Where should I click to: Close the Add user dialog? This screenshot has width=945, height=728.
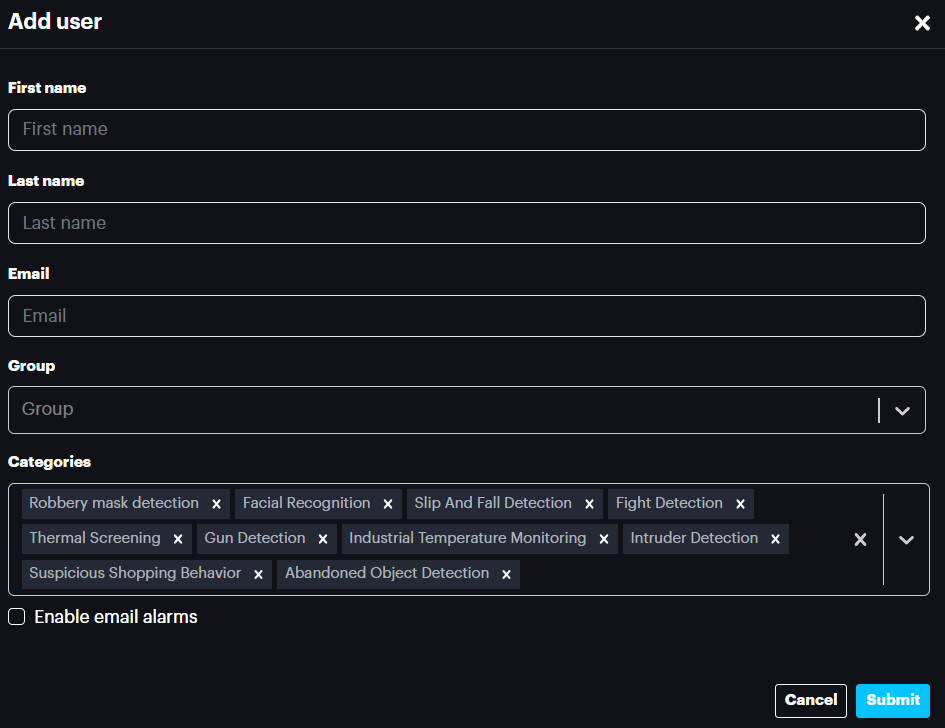(922, 23)
